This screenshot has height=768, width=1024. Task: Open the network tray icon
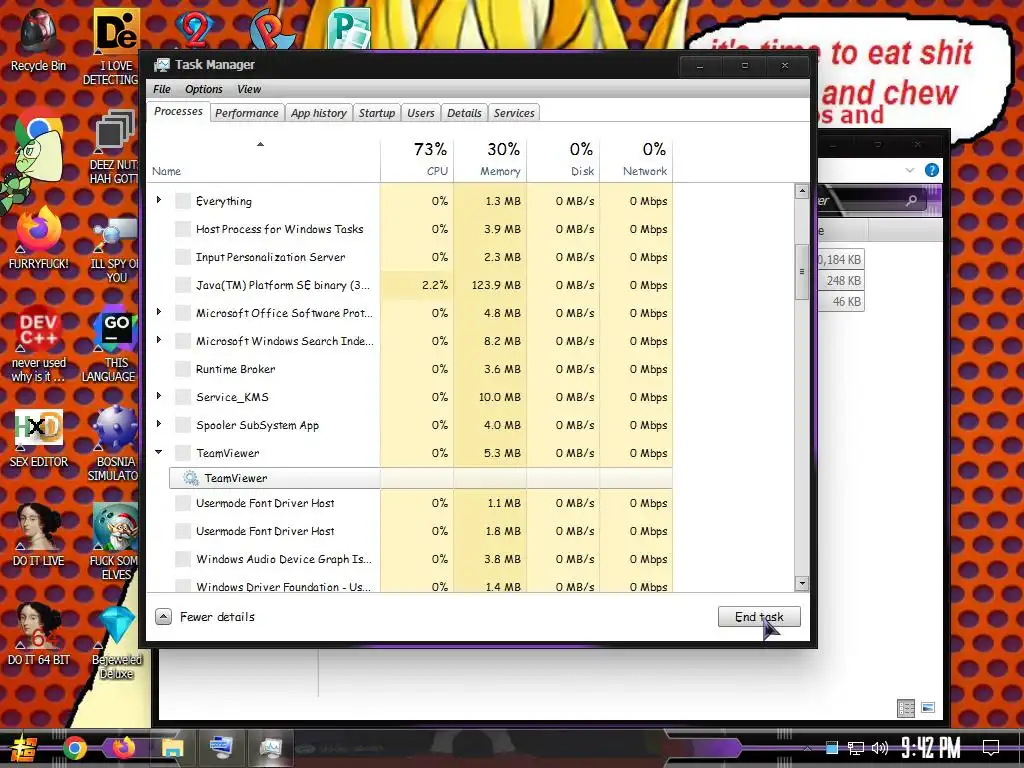[x=856, y=748]
